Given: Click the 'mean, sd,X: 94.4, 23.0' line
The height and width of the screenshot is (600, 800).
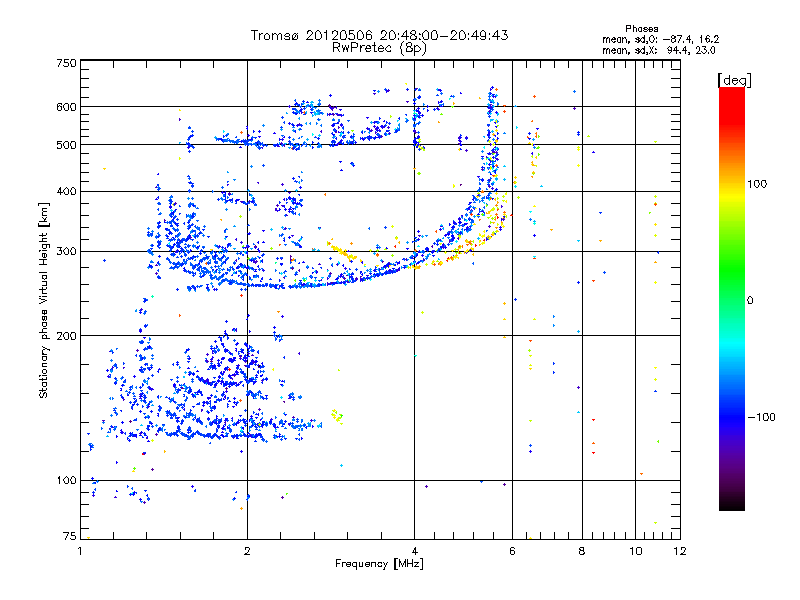Looking at the screenshot, I should 659,50.
